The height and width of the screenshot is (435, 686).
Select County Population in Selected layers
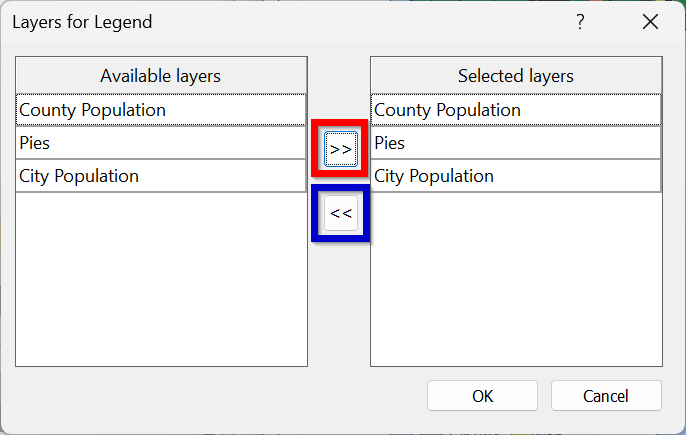[516, 110]
